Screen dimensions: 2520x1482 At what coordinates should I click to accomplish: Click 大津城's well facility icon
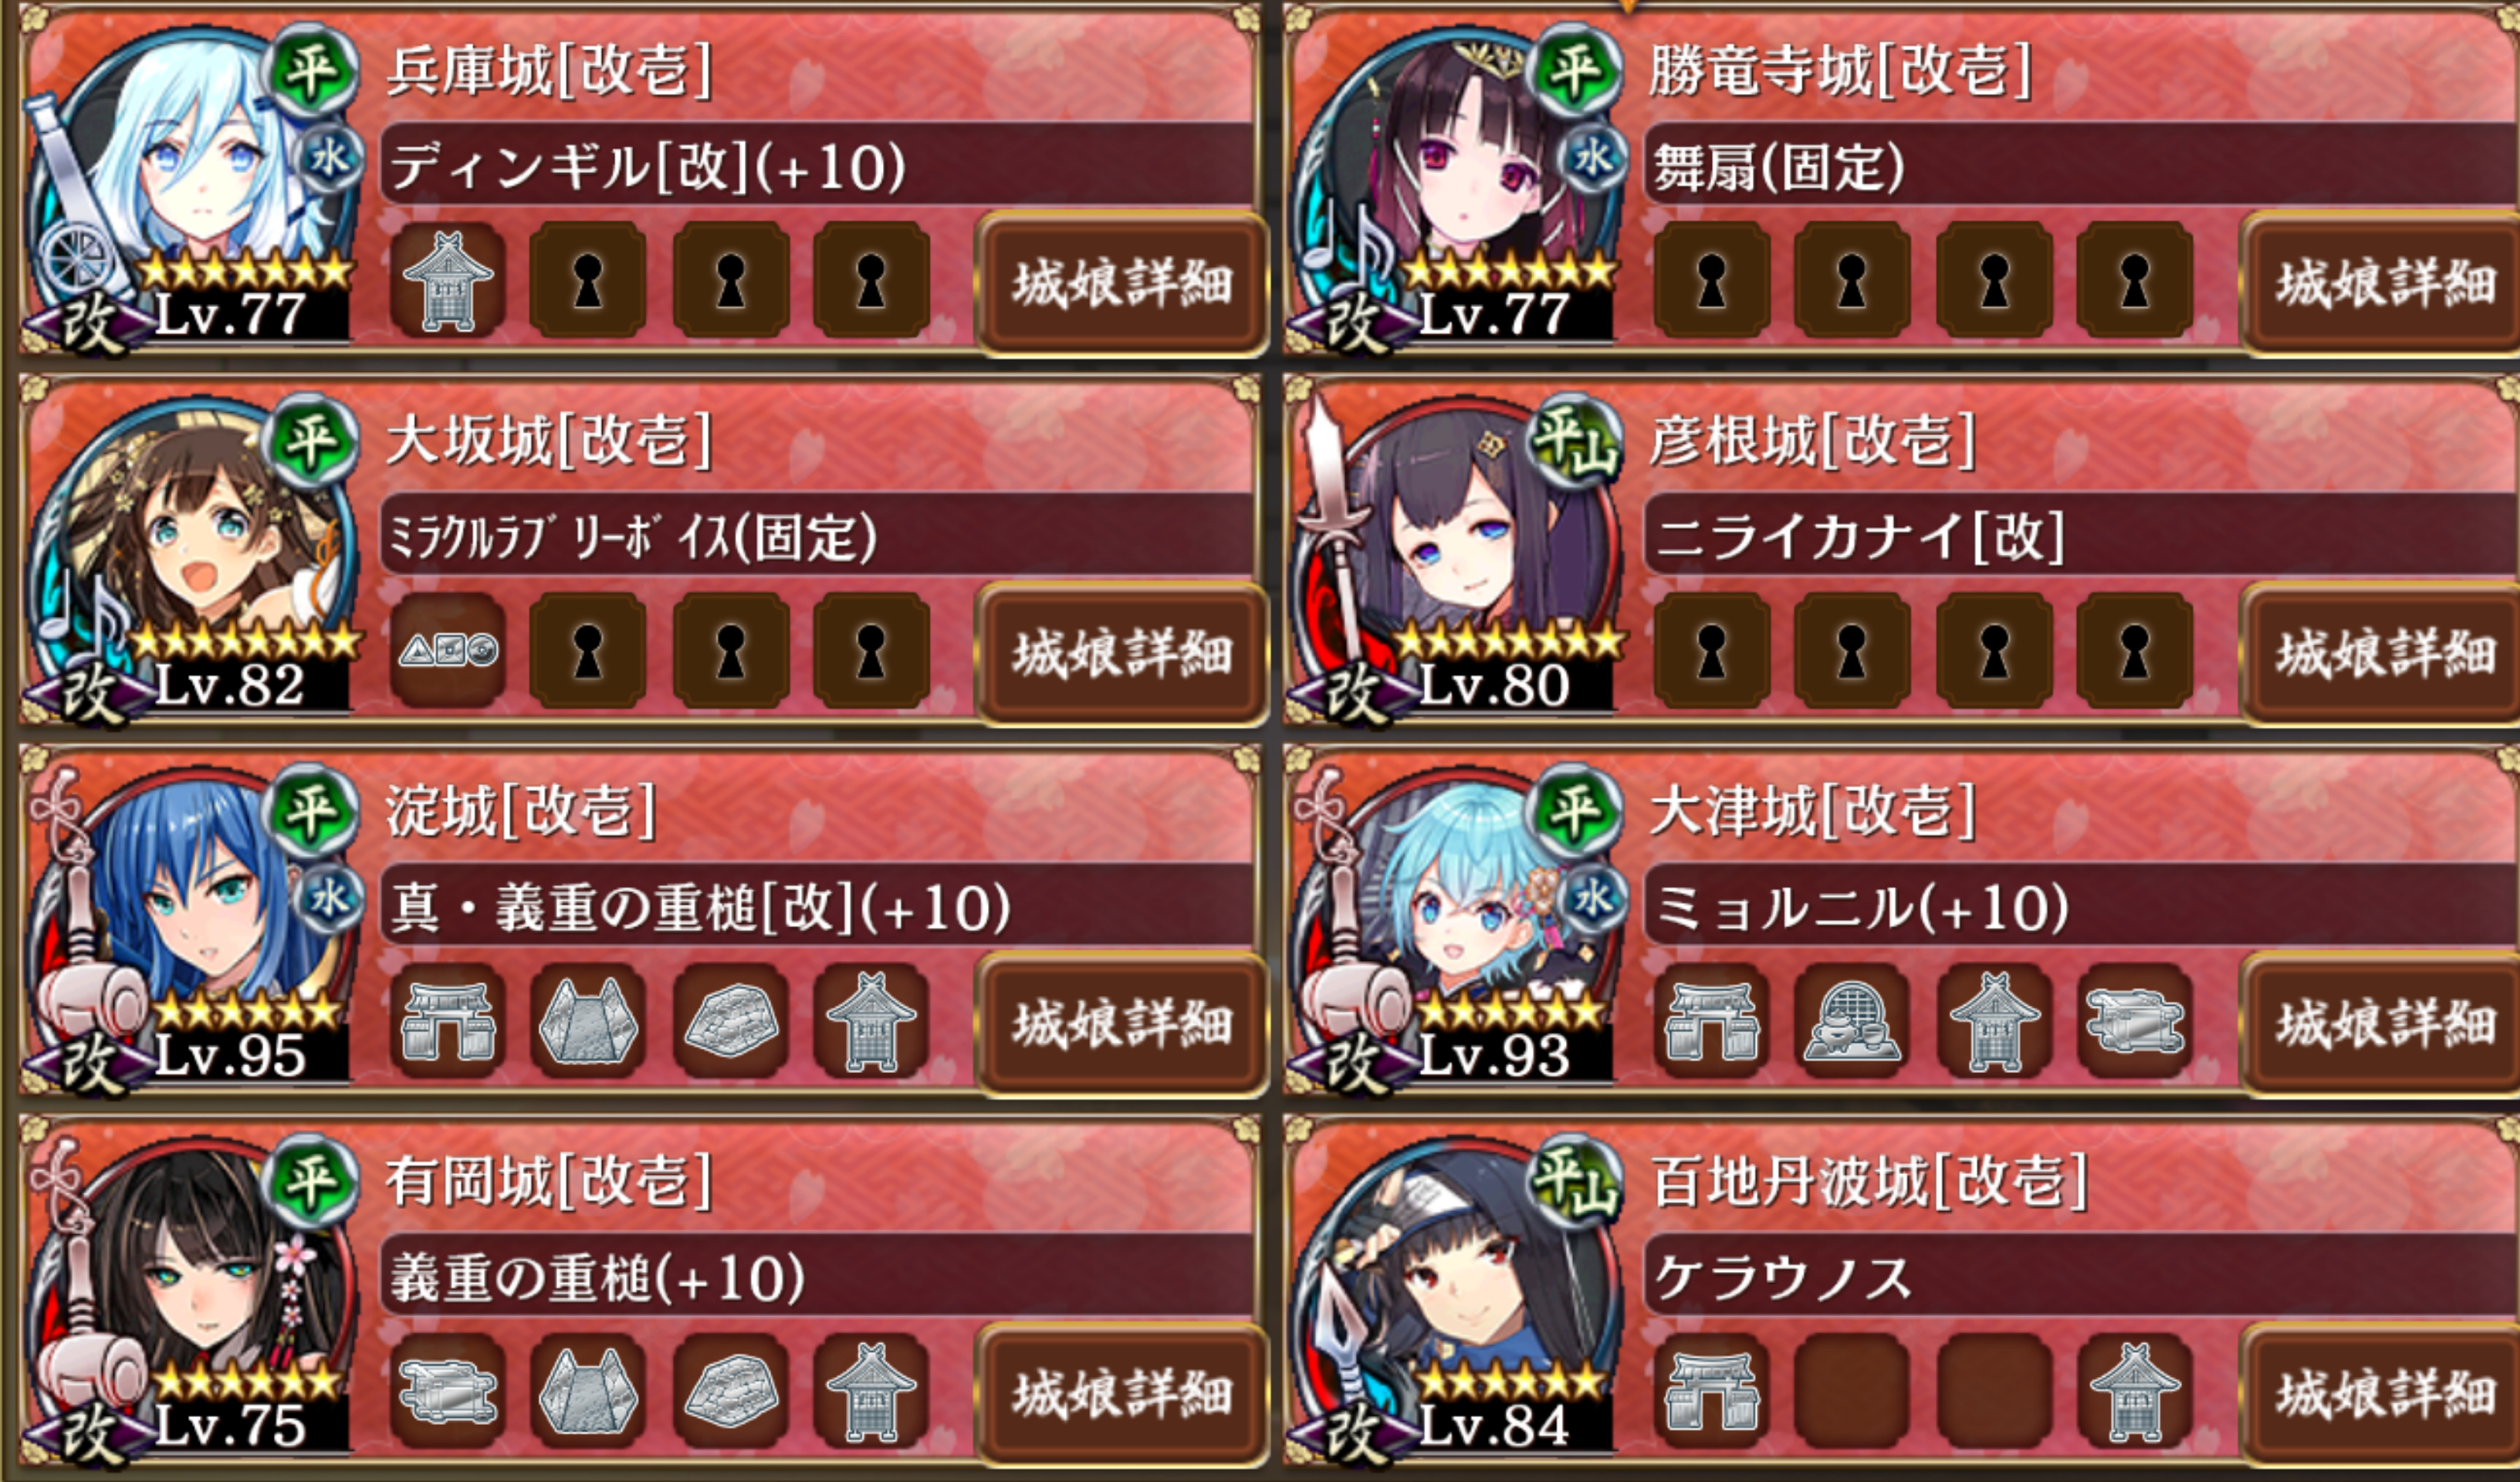tap(1852, 1020)
